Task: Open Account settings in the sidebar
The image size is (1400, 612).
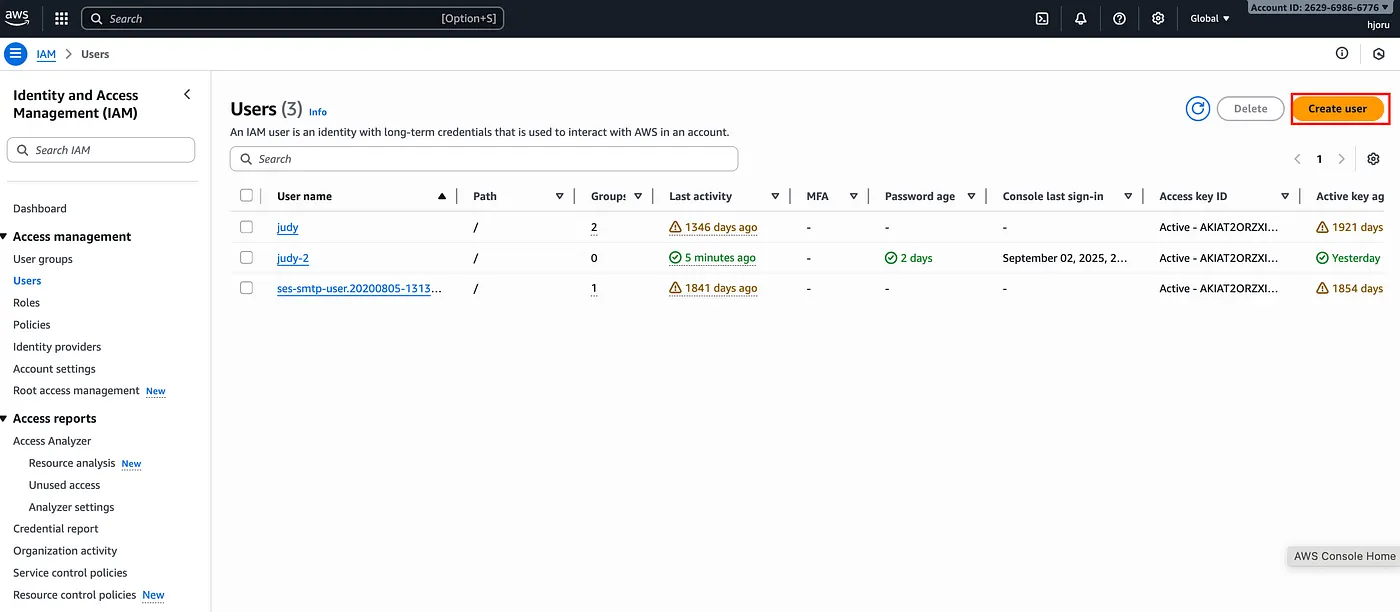Action: click(x=54, y=369)
